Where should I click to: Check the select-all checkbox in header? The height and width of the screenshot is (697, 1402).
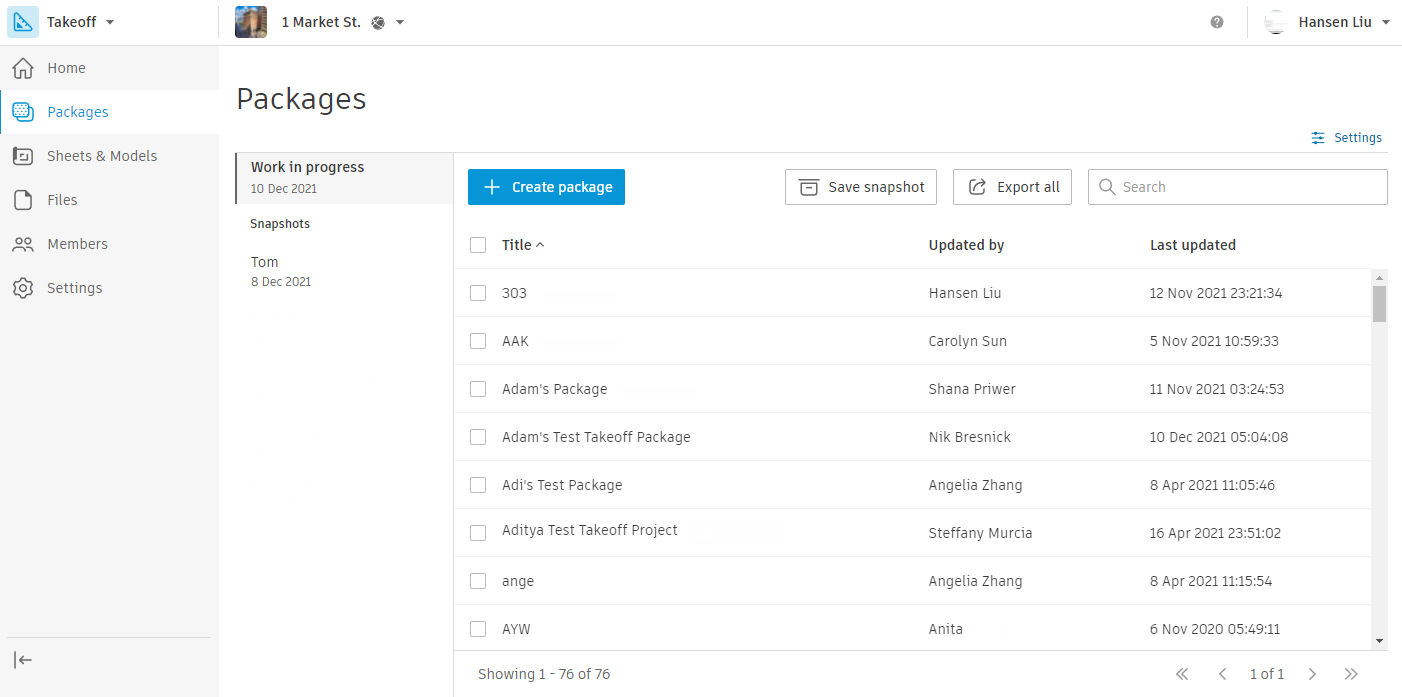tap(478, 245)
